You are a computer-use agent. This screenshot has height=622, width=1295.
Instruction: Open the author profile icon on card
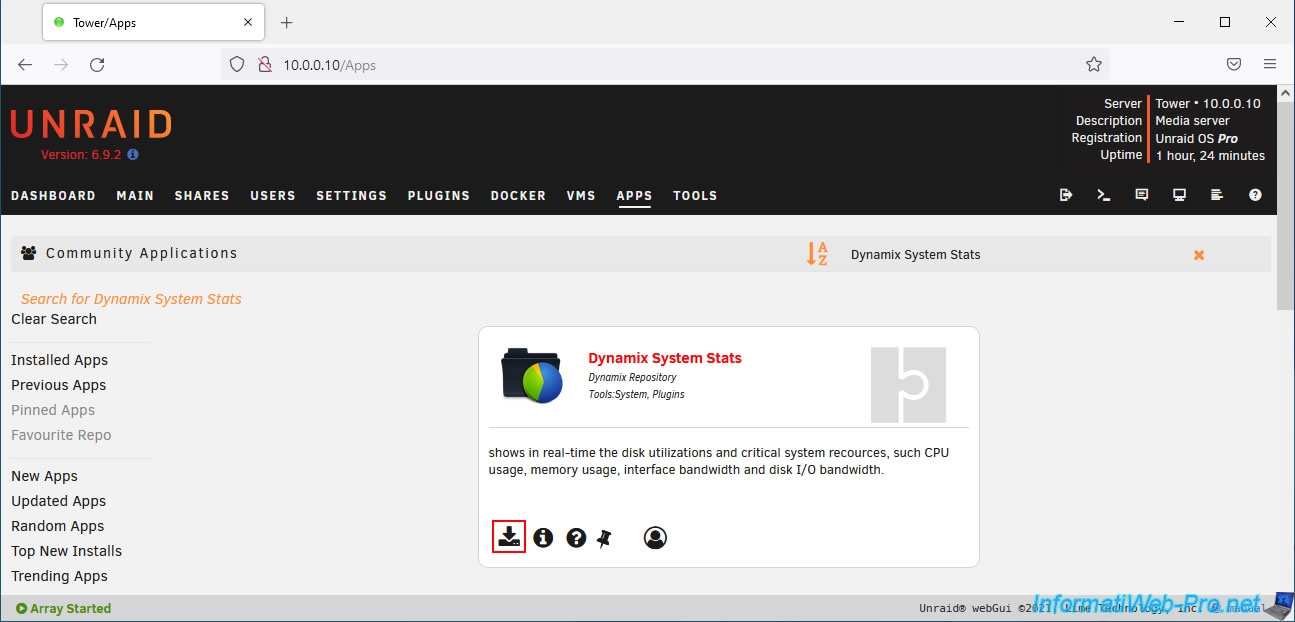(x=655, y=538)
